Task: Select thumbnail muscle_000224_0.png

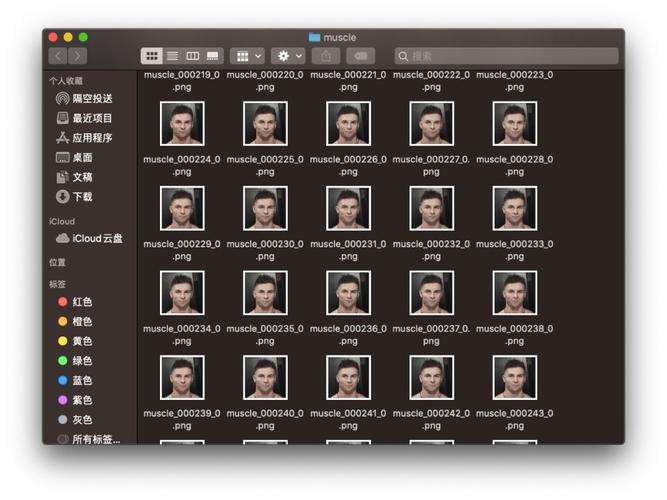Action: click(182, 123)
